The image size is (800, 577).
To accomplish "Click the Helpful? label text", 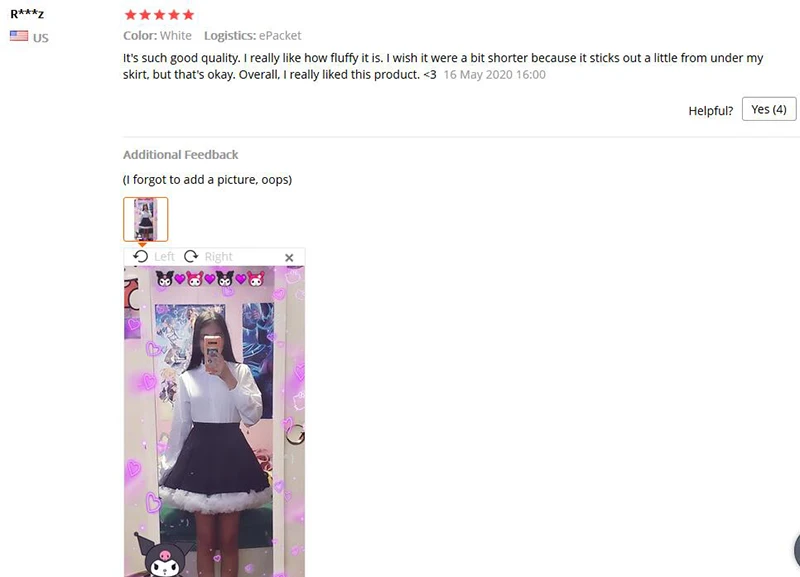I will click(710, 111).
